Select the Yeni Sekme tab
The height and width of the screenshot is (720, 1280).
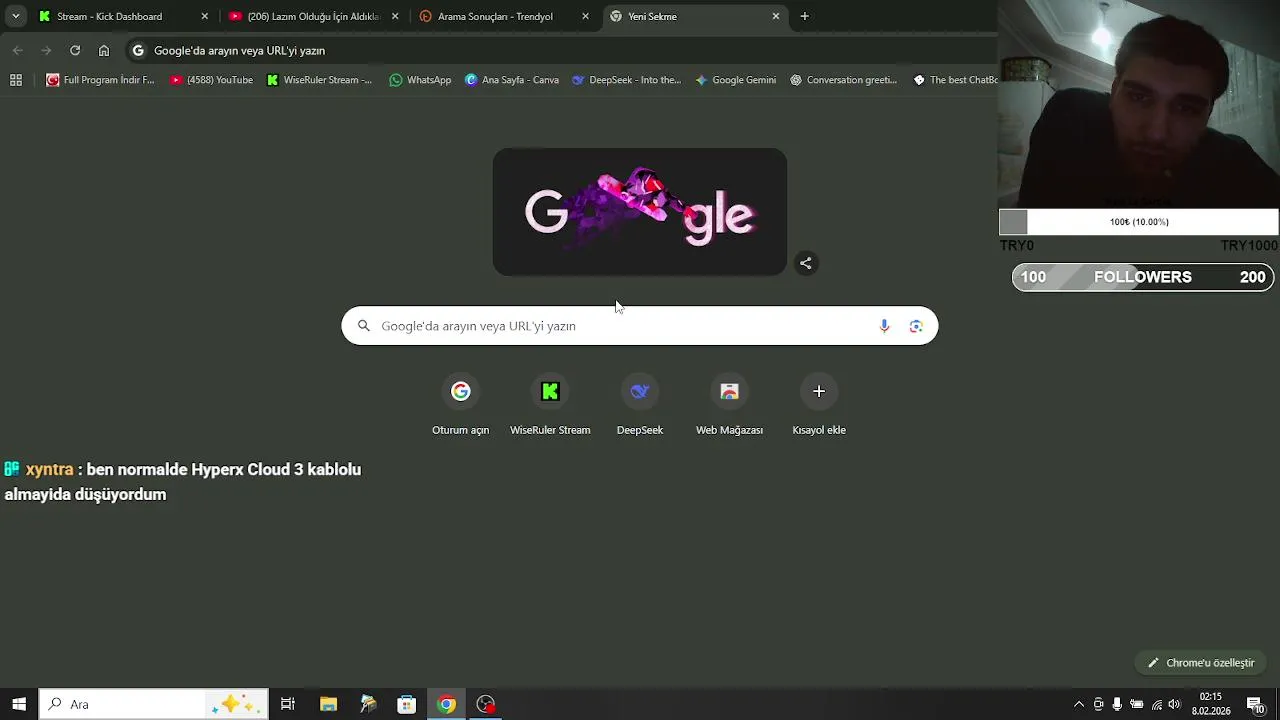pos(695,16)
